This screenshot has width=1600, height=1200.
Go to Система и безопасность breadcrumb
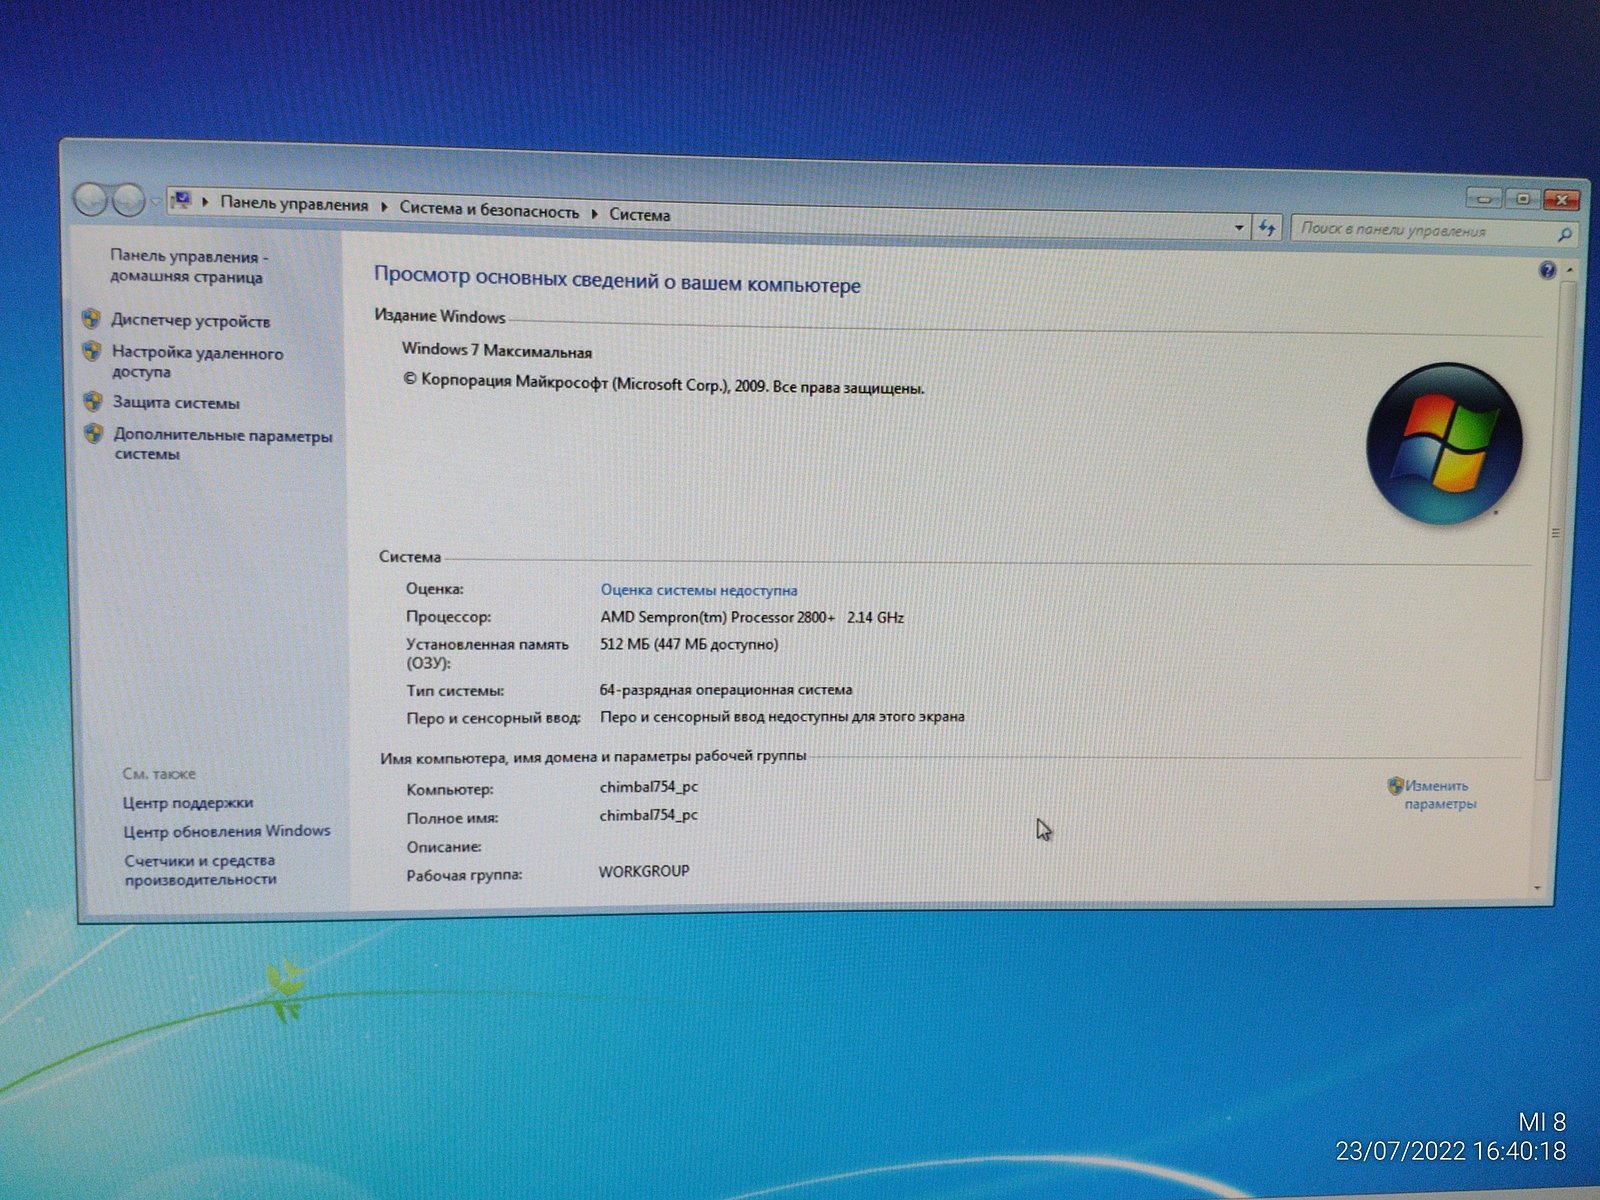pyautogui.click(x=489, y=210)
